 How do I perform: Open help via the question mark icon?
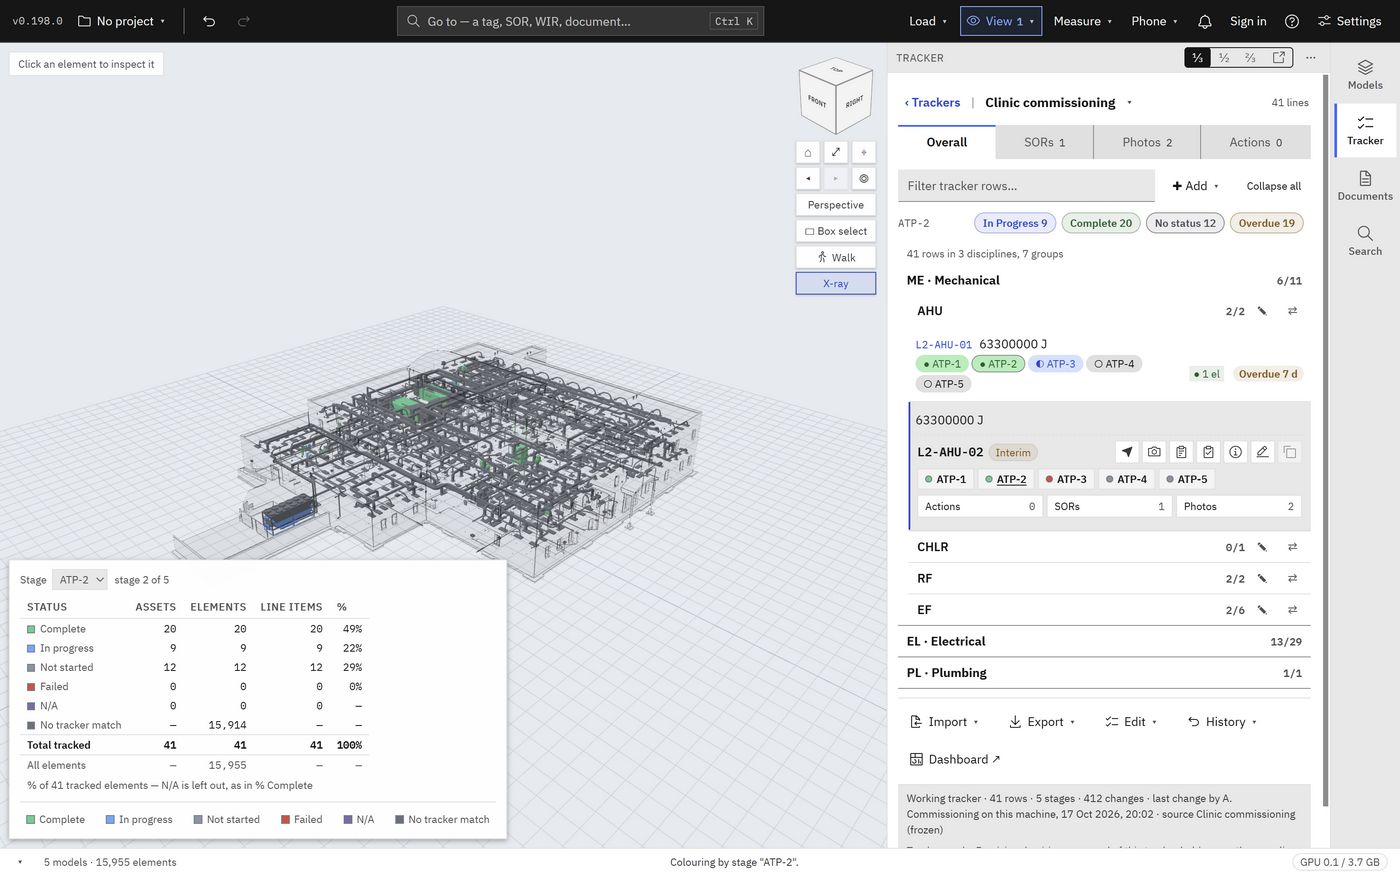pyautogui.click(x=1292, y=21)
